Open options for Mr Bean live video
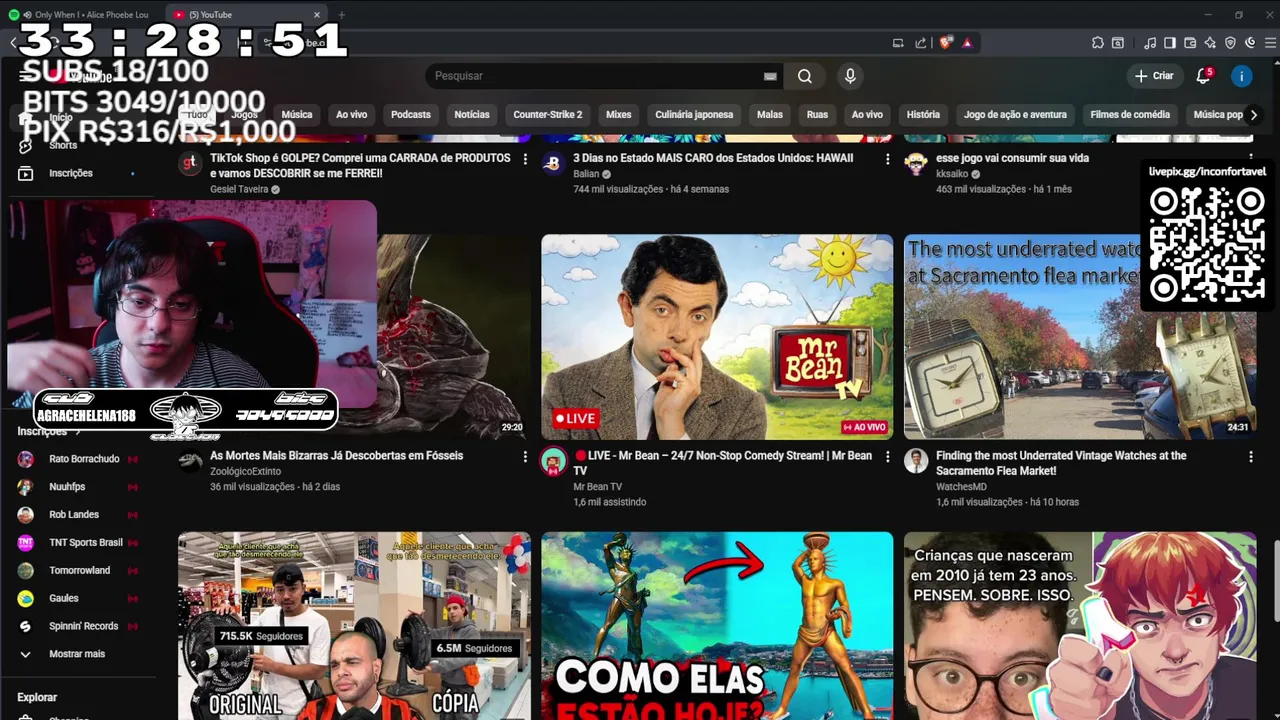Viewport: 1280px width, 720px height. tap(887, 457)
